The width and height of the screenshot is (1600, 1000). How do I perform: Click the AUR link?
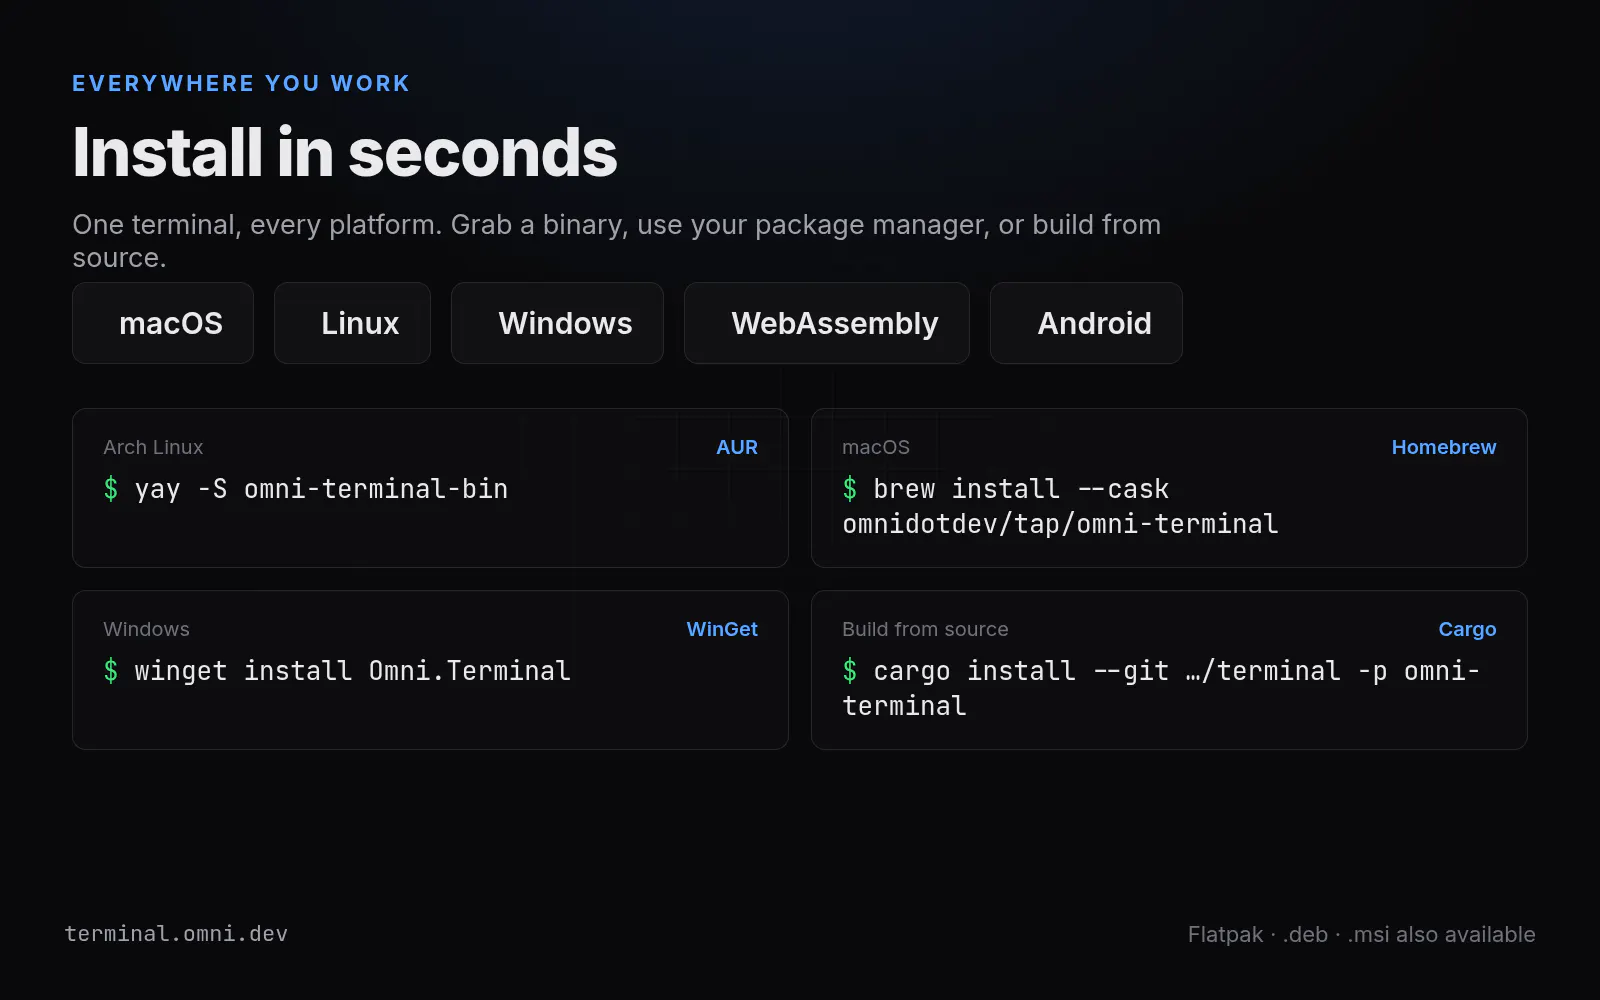737,447
